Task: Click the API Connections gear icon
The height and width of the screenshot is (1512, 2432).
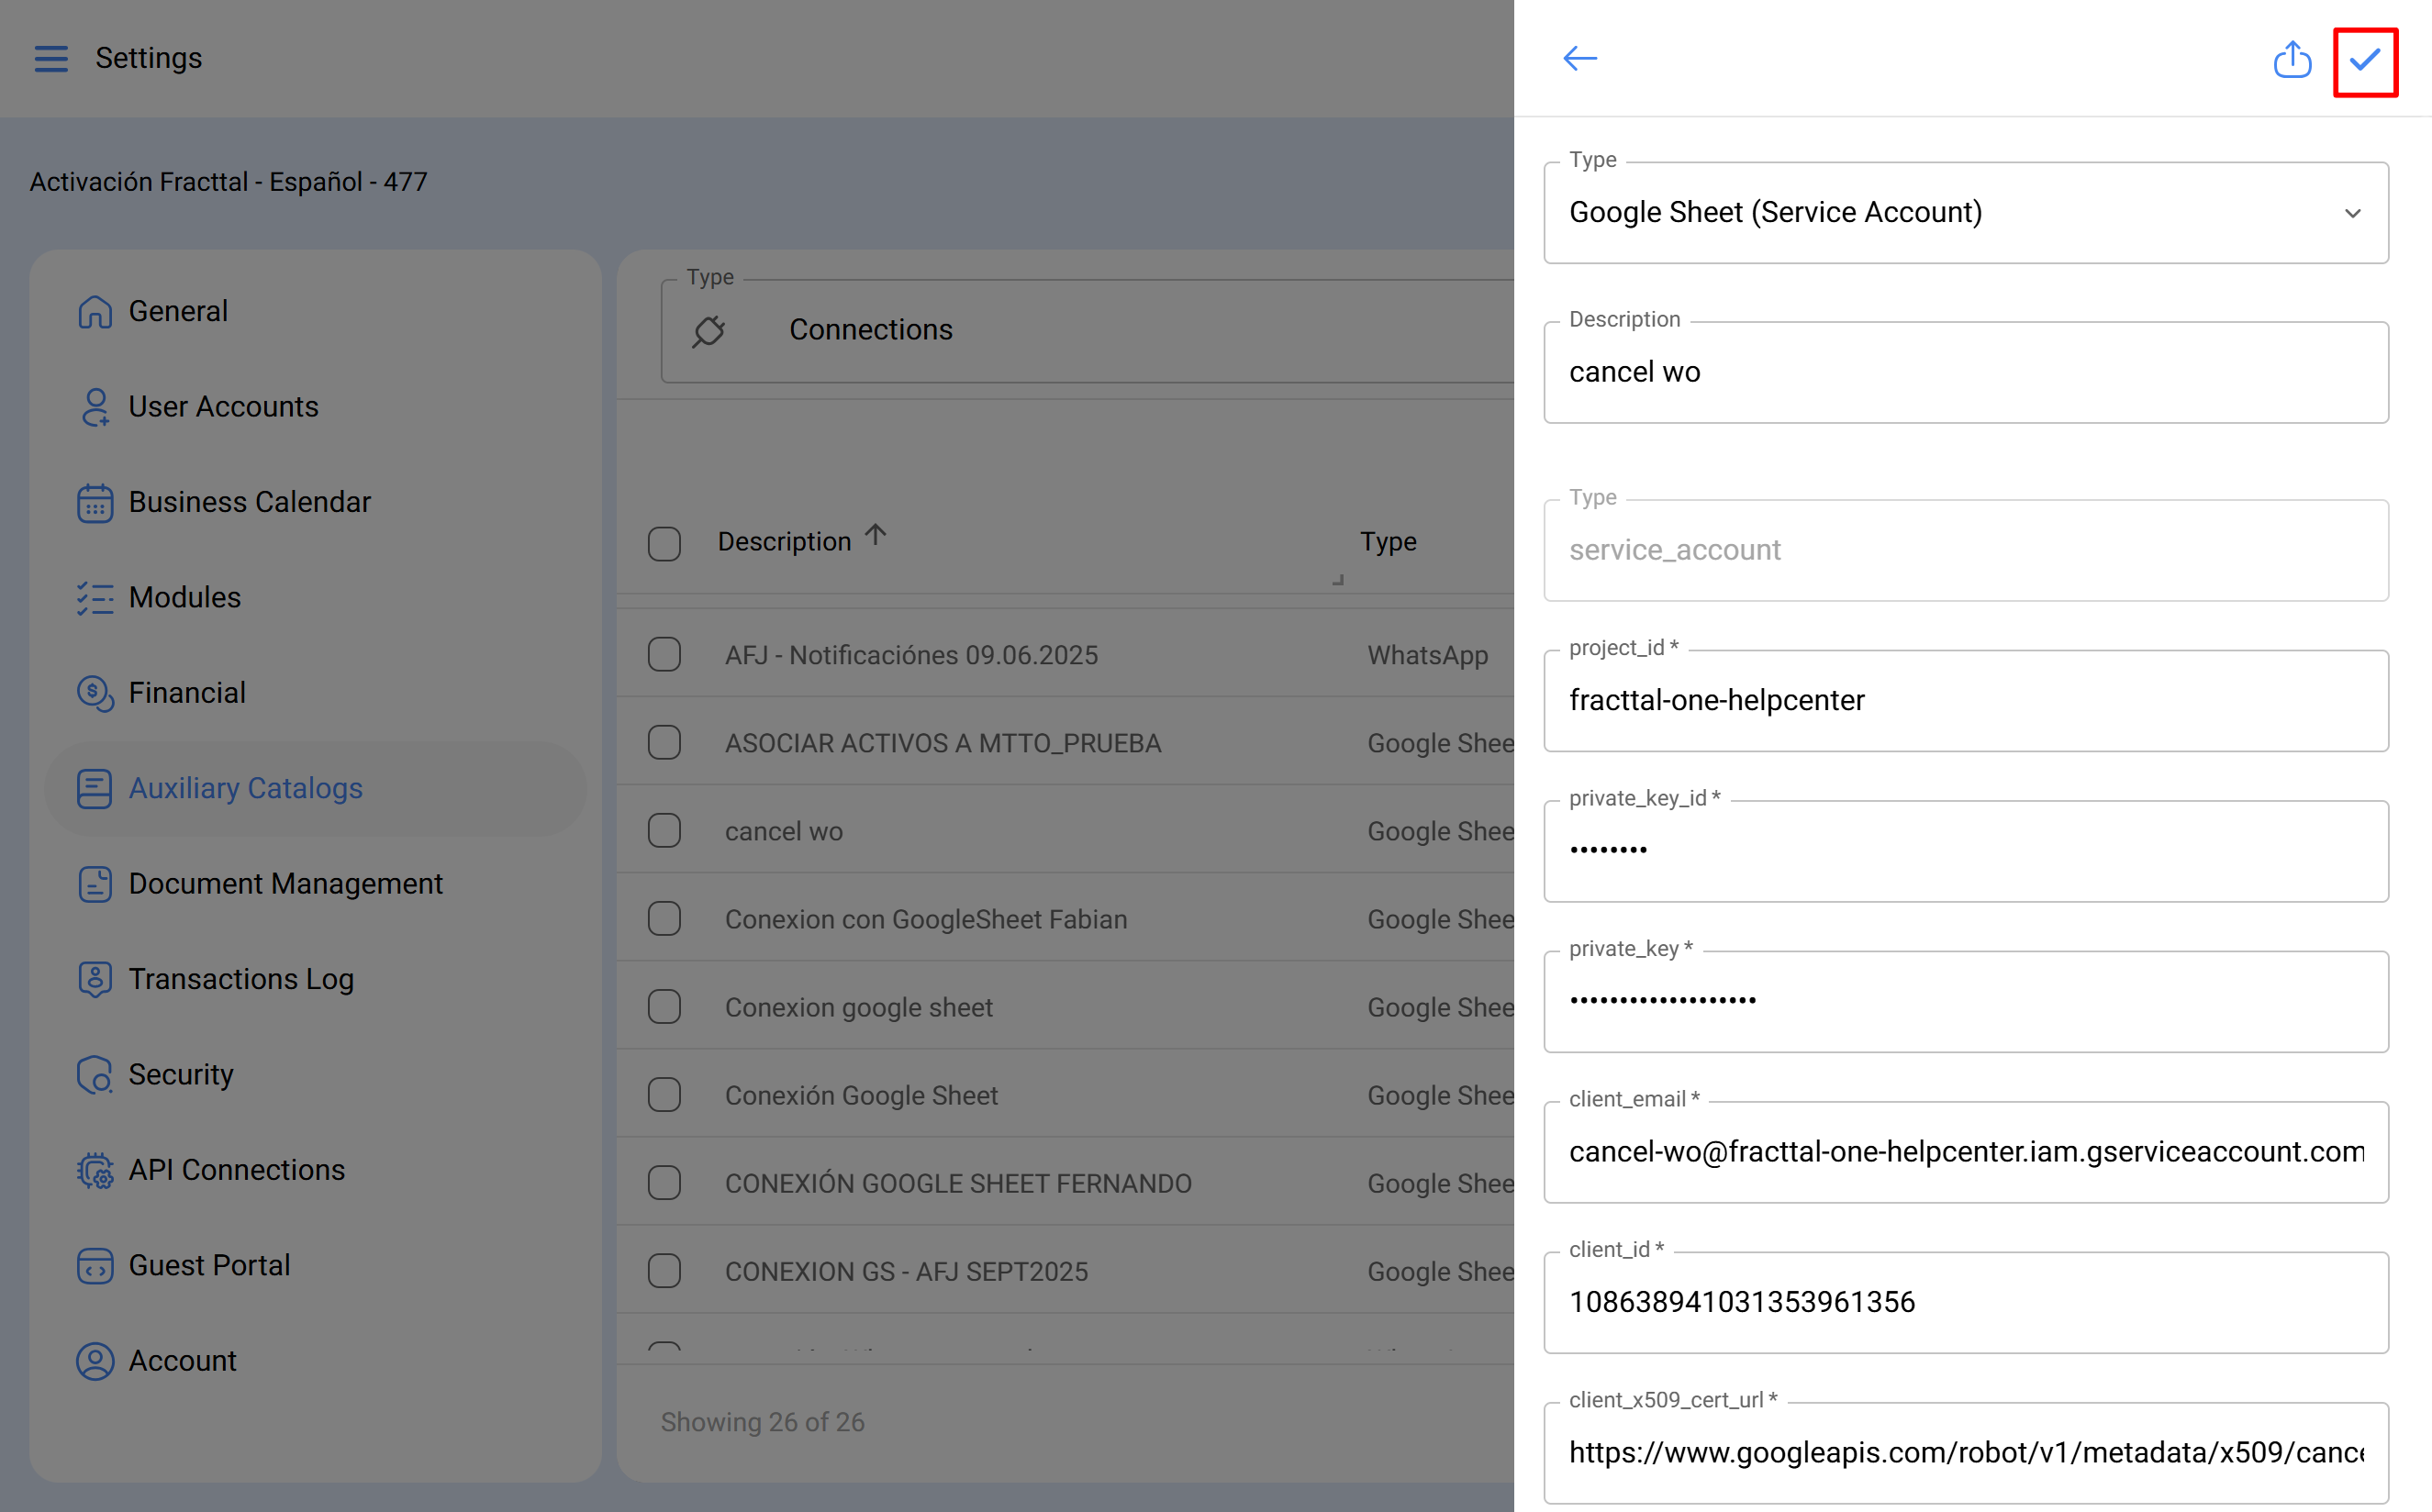Action: 95,1170
